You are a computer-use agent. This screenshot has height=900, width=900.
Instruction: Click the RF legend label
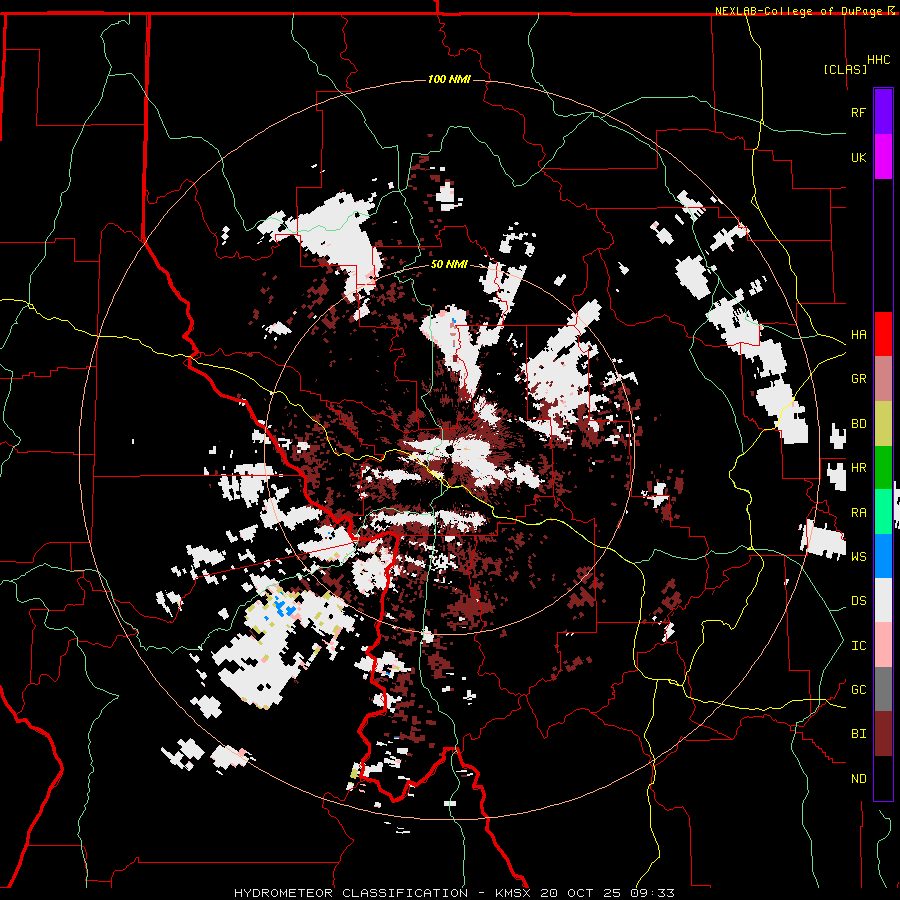pyautogui.click(x=858, y=112)
